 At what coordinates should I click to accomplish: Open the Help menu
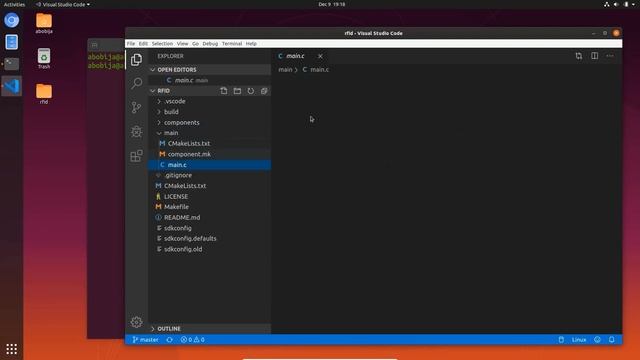251,44
